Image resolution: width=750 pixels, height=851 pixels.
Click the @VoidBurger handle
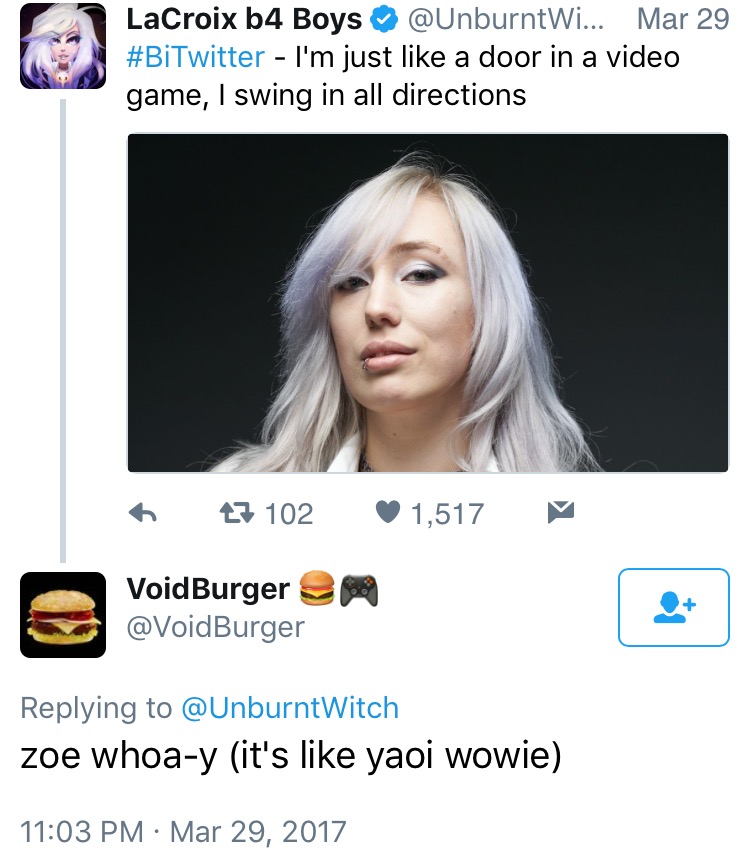click(215, 627)
